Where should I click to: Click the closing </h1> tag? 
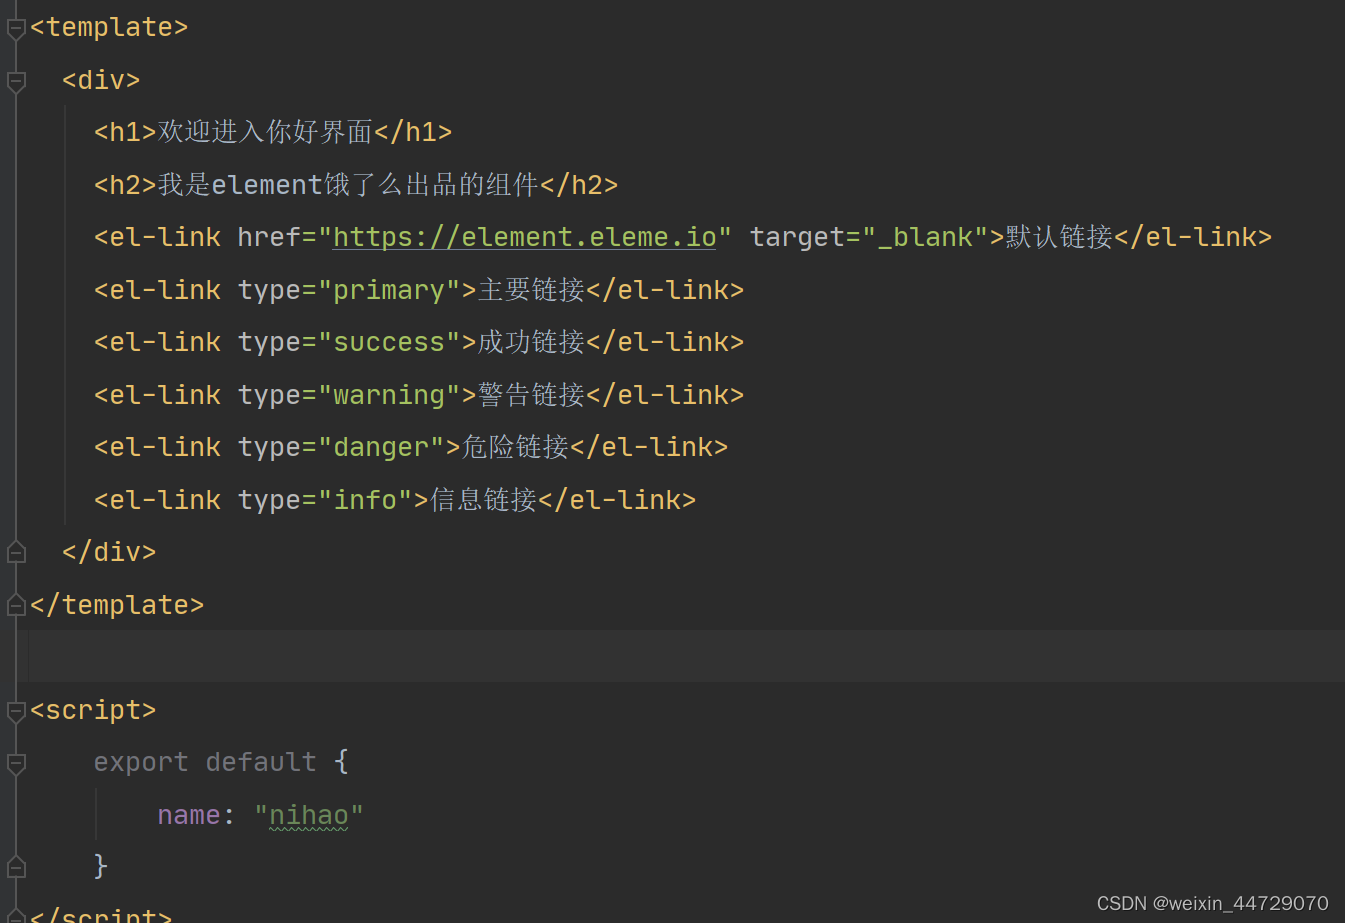(413, 132)
